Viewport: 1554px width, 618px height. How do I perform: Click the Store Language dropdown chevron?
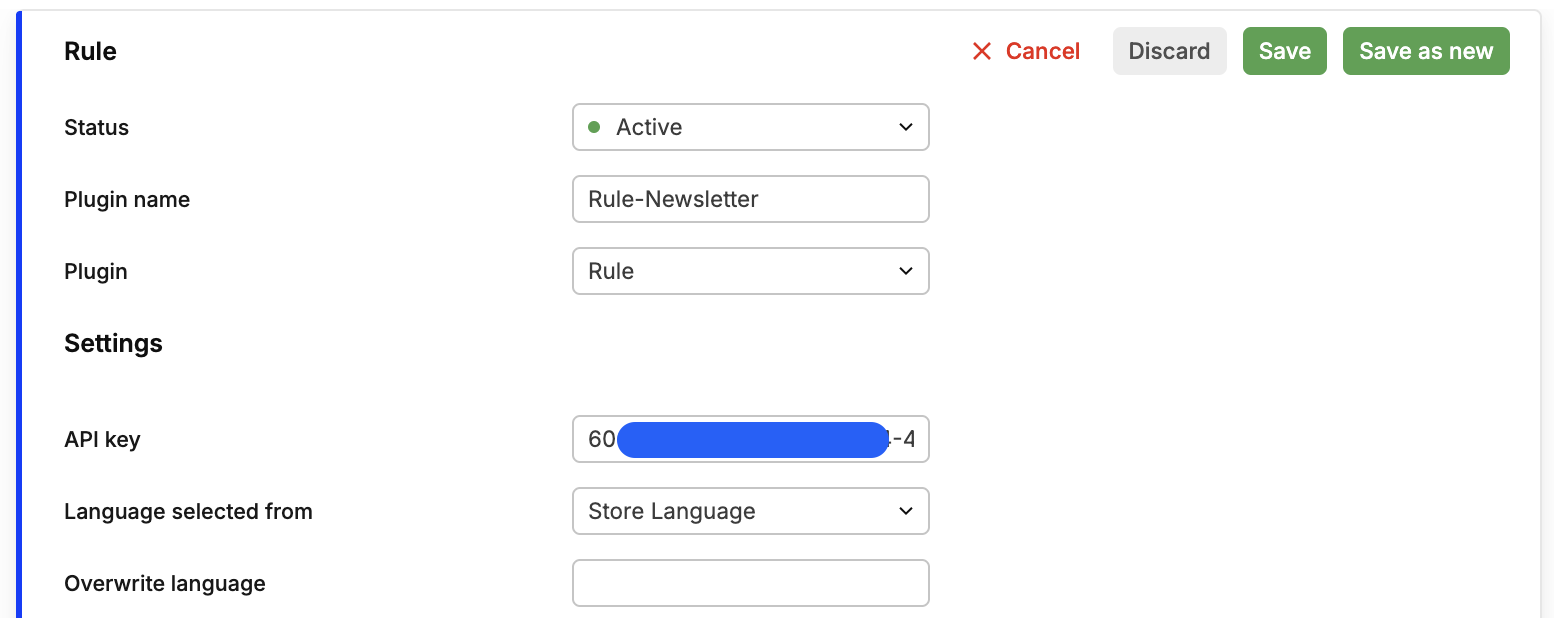pos(905,511)
